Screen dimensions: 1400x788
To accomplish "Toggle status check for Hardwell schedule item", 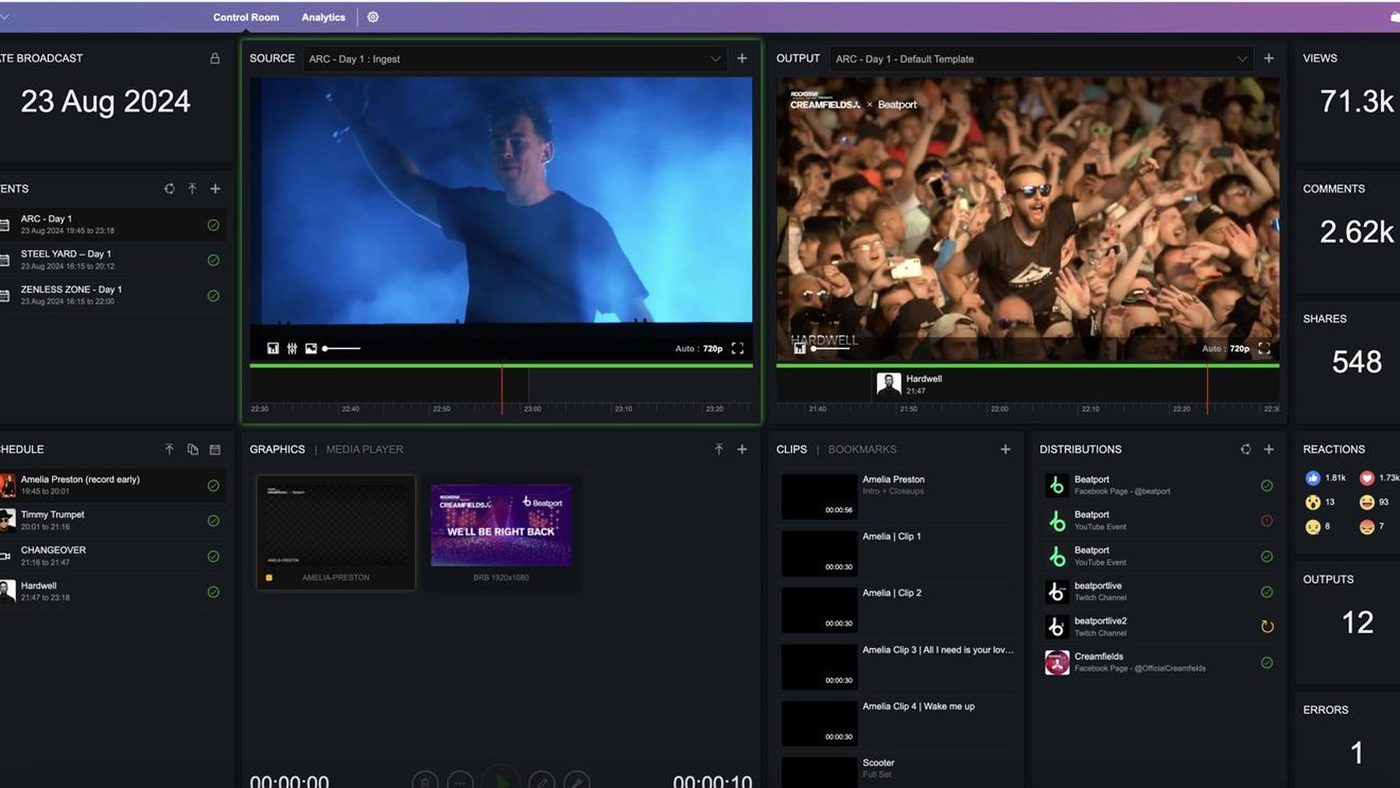I will tap(213, 592).
